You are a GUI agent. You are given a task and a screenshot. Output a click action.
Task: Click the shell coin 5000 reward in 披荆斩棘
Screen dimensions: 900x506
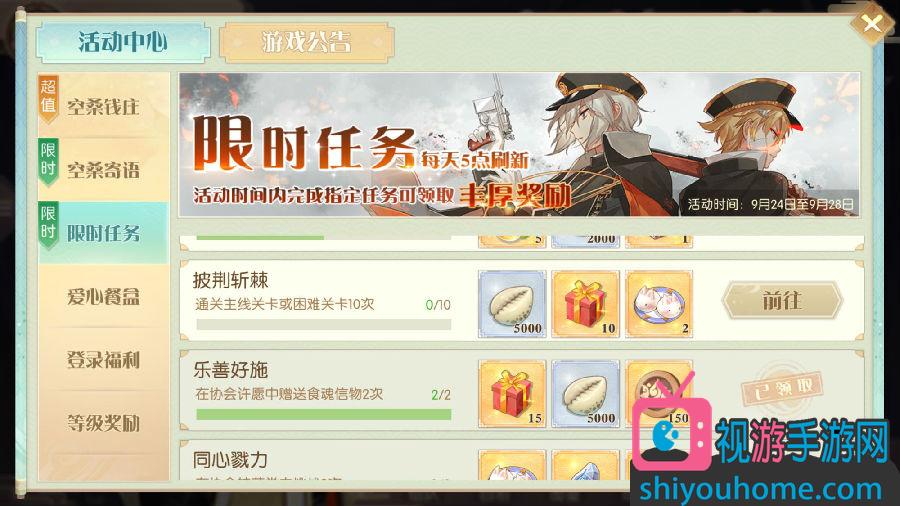point(512,303)
